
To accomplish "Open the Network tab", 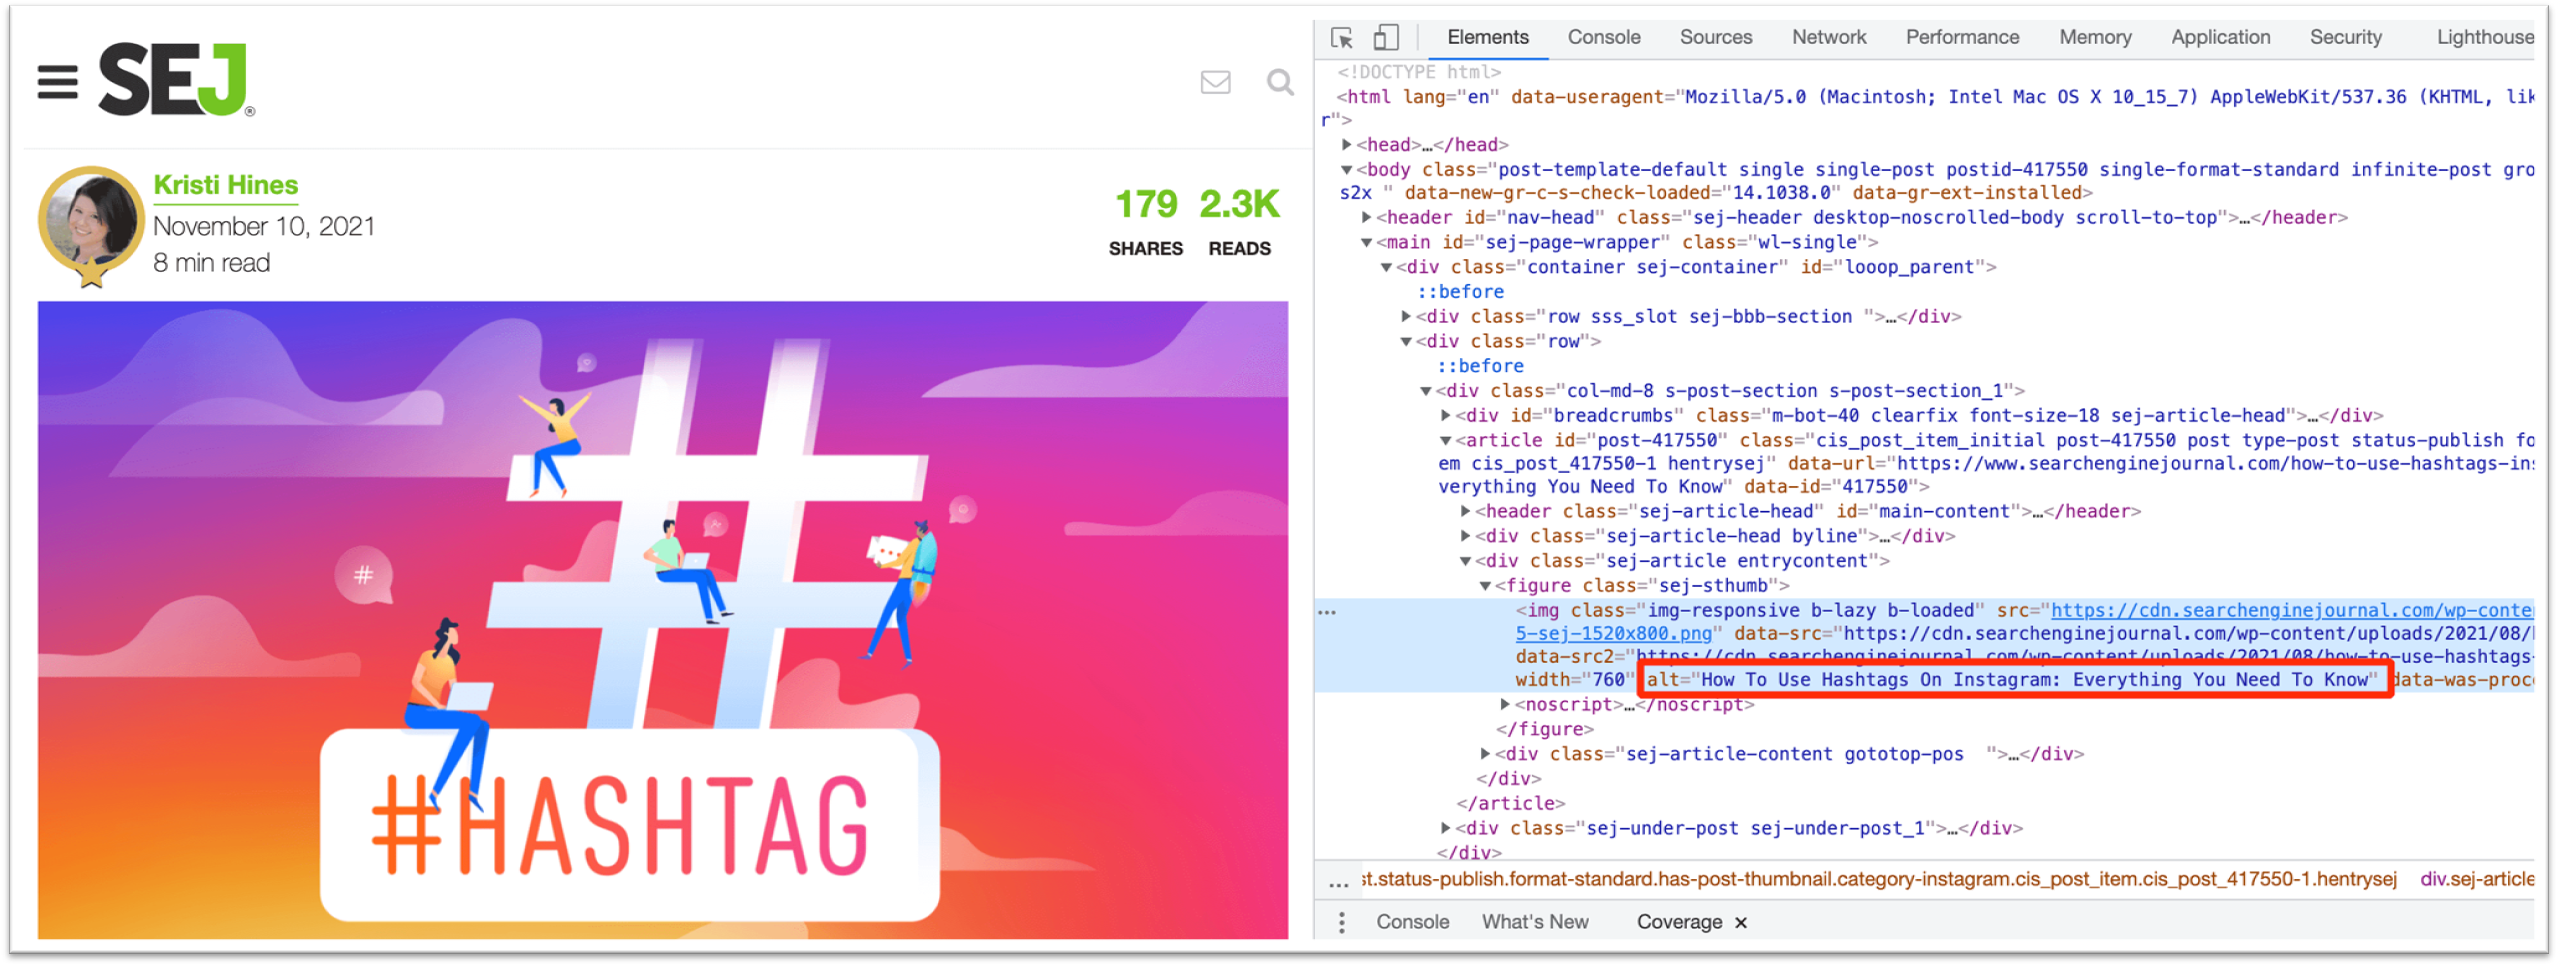I will point(1828,37).
